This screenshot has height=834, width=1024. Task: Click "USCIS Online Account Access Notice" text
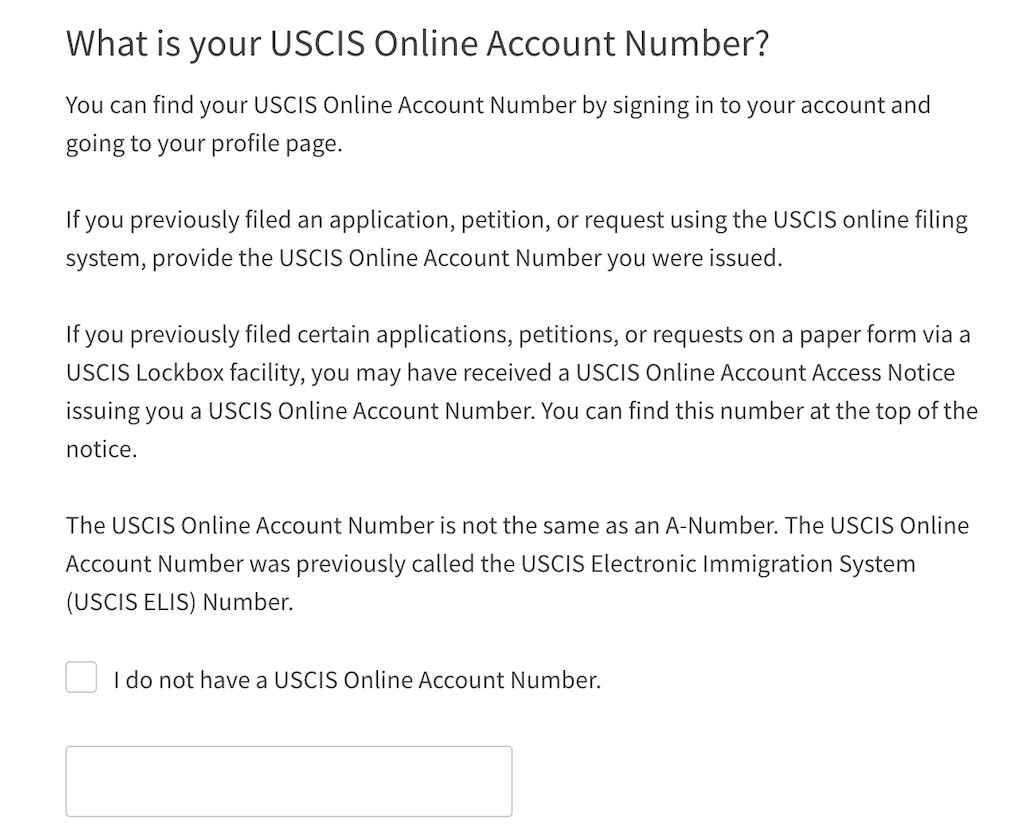tap(764, 372)
